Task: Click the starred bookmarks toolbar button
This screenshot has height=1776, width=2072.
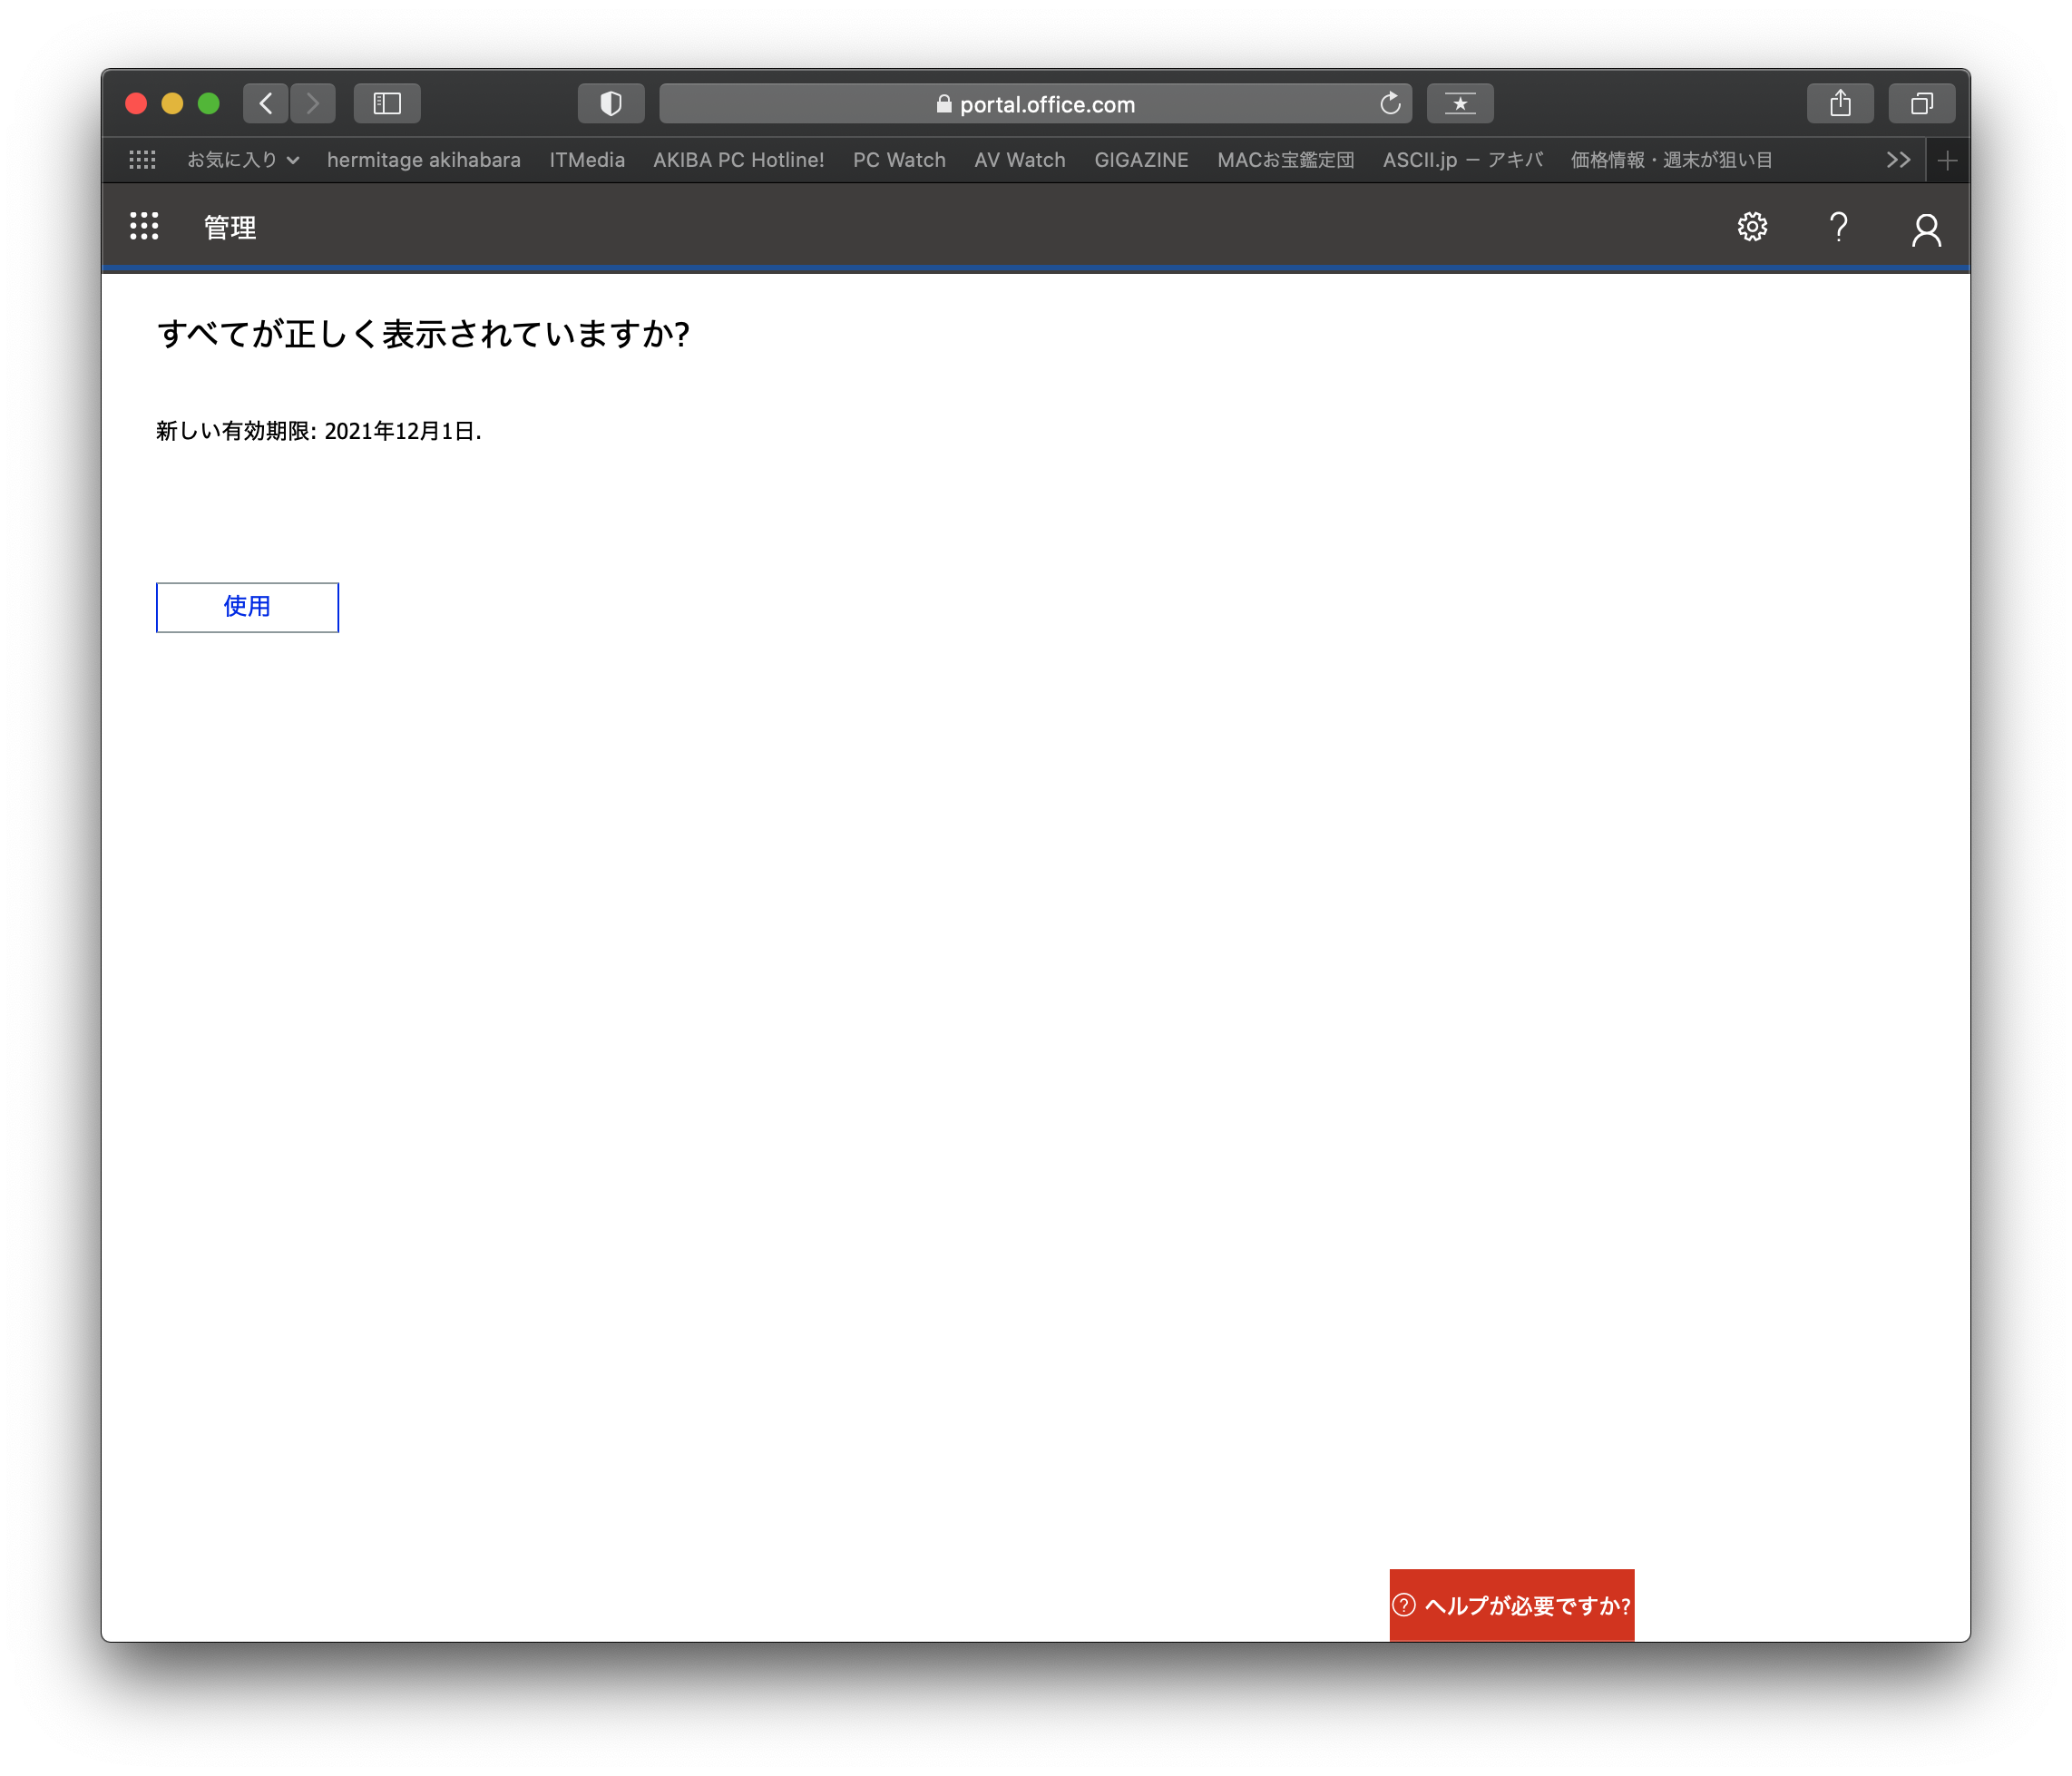Action: click(x=1460, y=103)
